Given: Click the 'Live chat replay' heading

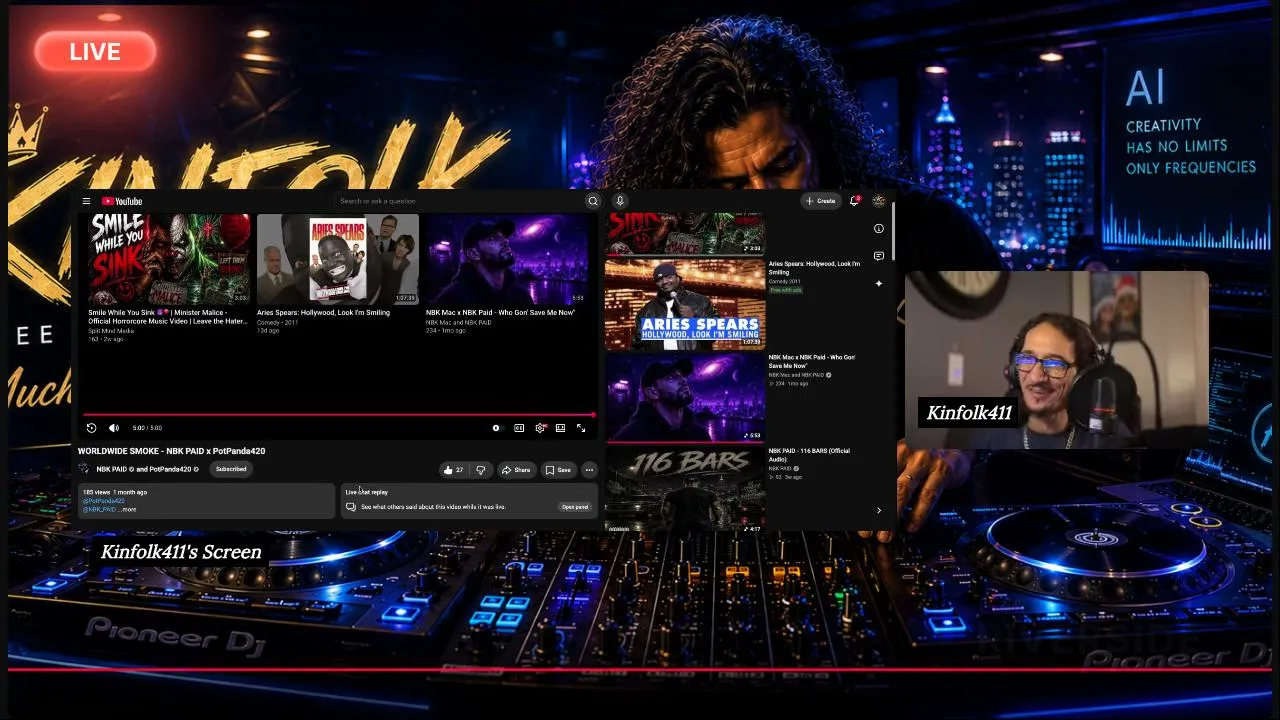Looking at the screenshot, I should [x=367, y=492].
